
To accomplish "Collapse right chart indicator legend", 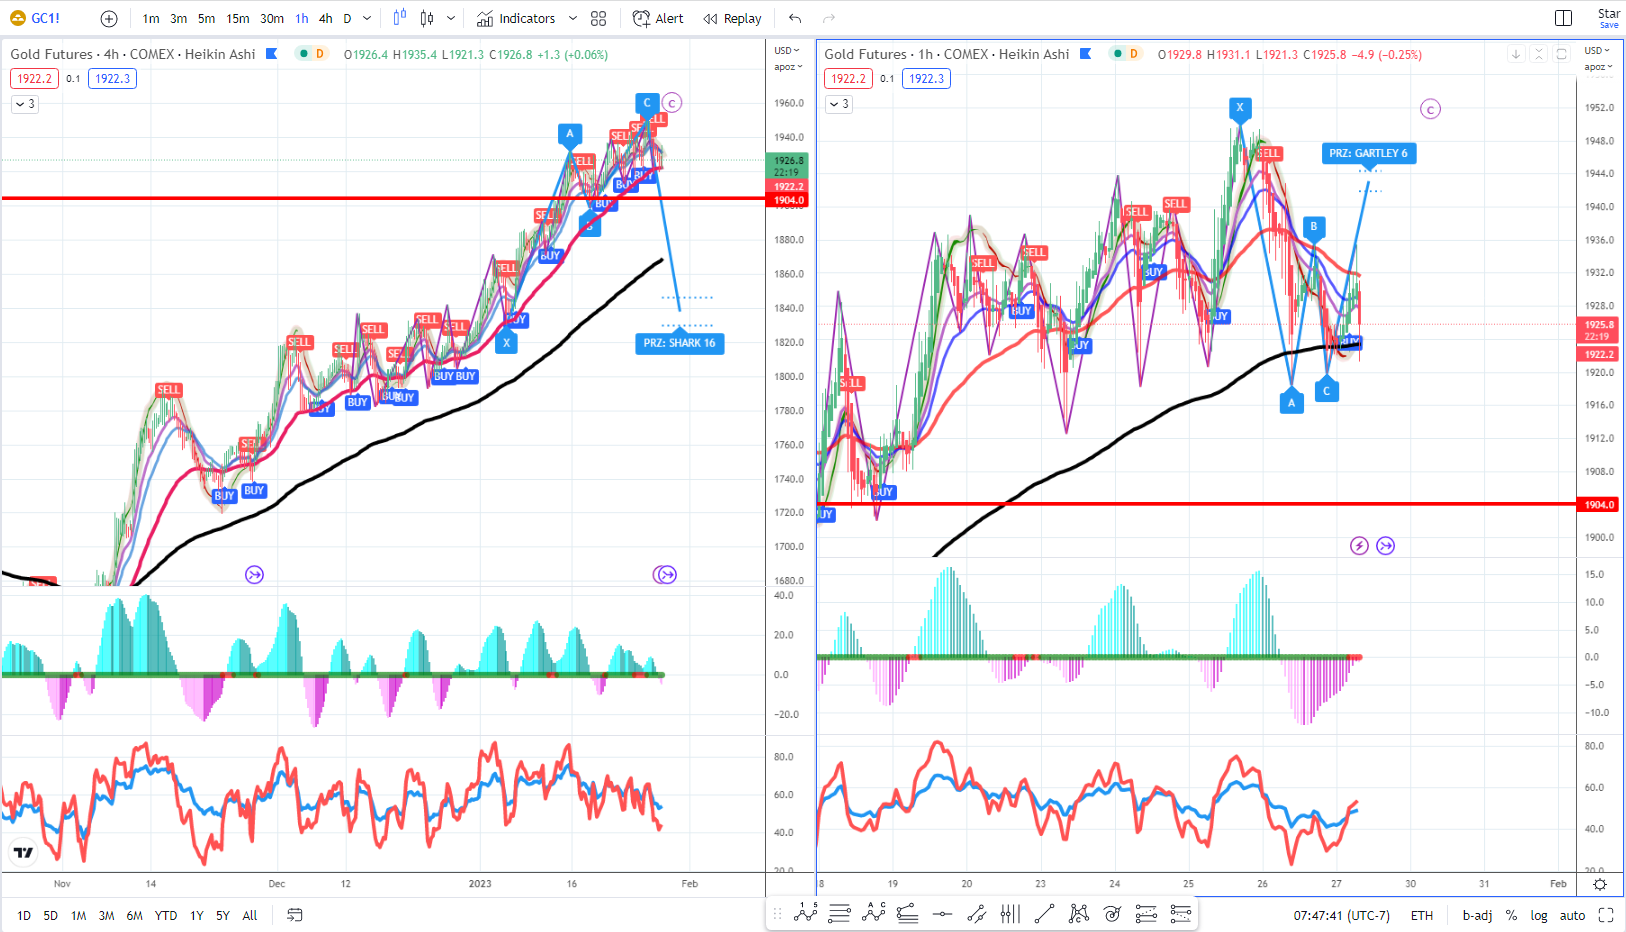I will point(839,104).
